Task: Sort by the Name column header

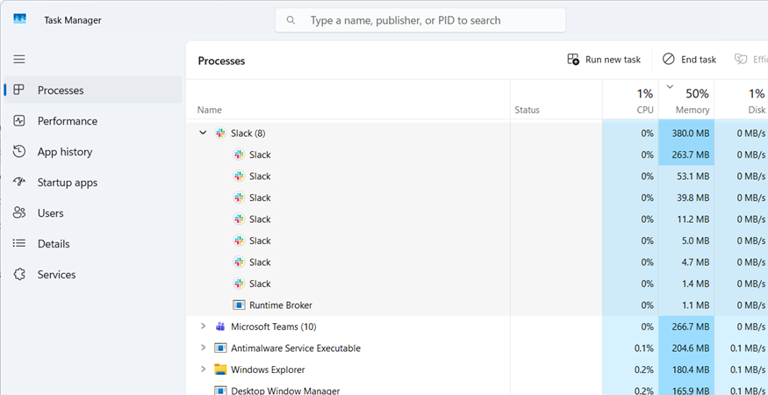Action: coord(348,100)
